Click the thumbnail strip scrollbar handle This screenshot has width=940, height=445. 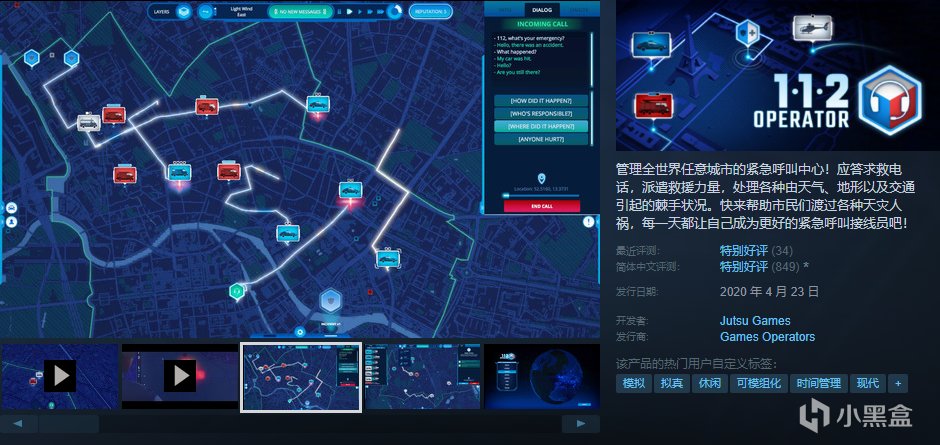(69, 424)
